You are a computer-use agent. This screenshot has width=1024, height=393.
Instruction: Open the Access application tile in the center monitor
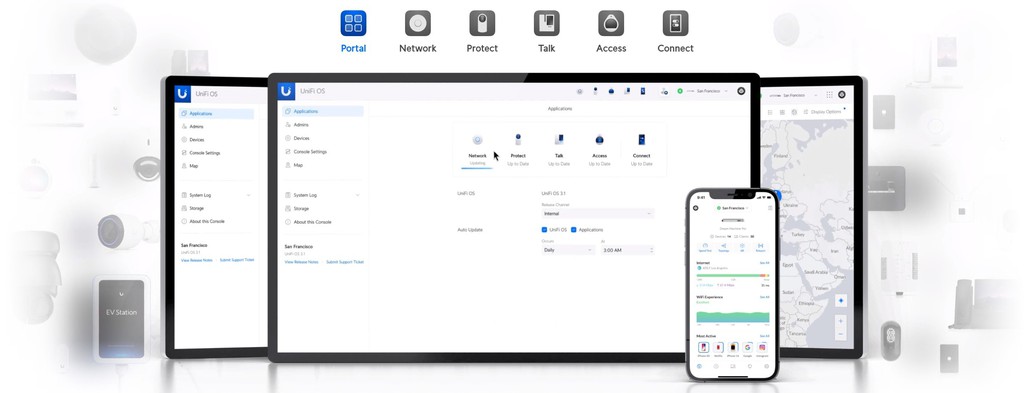(x=600, y=149)
